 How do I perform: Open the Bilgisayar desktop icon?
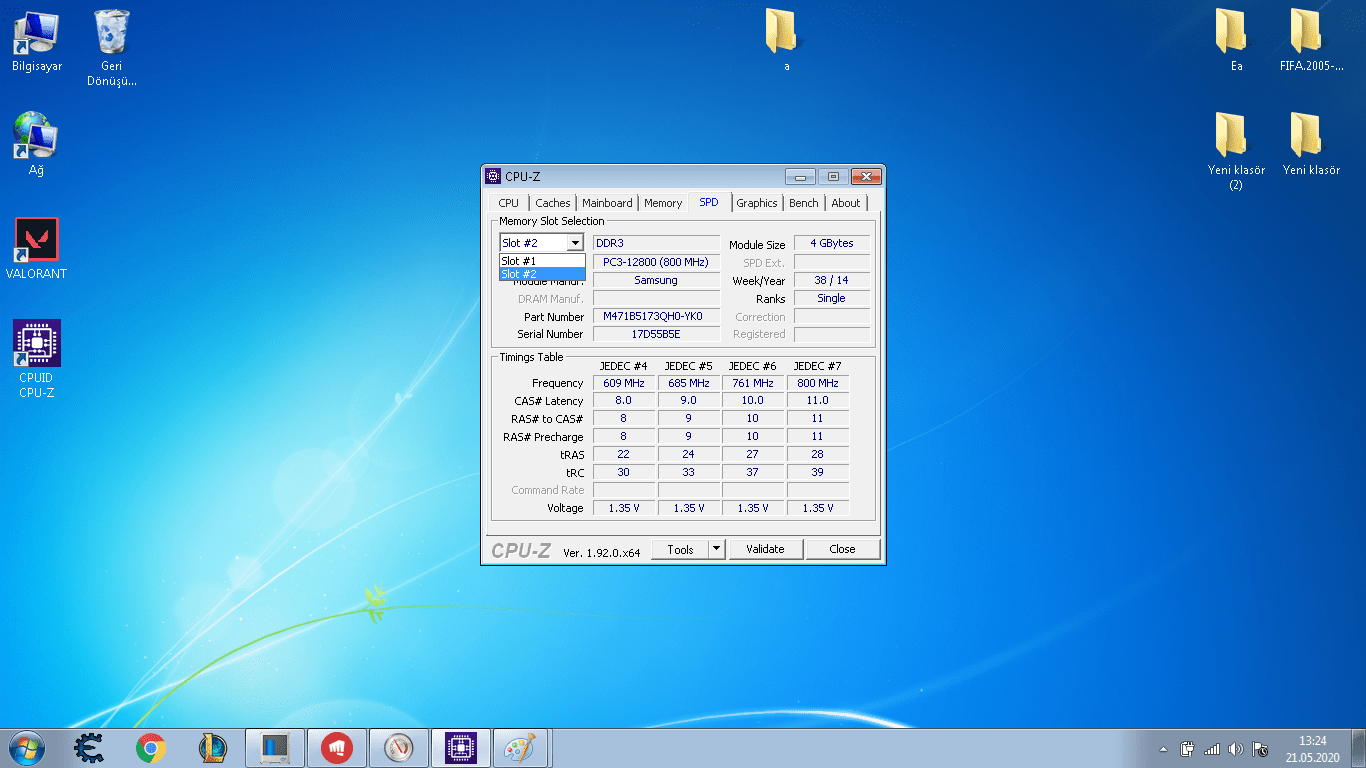pos(37,33)
